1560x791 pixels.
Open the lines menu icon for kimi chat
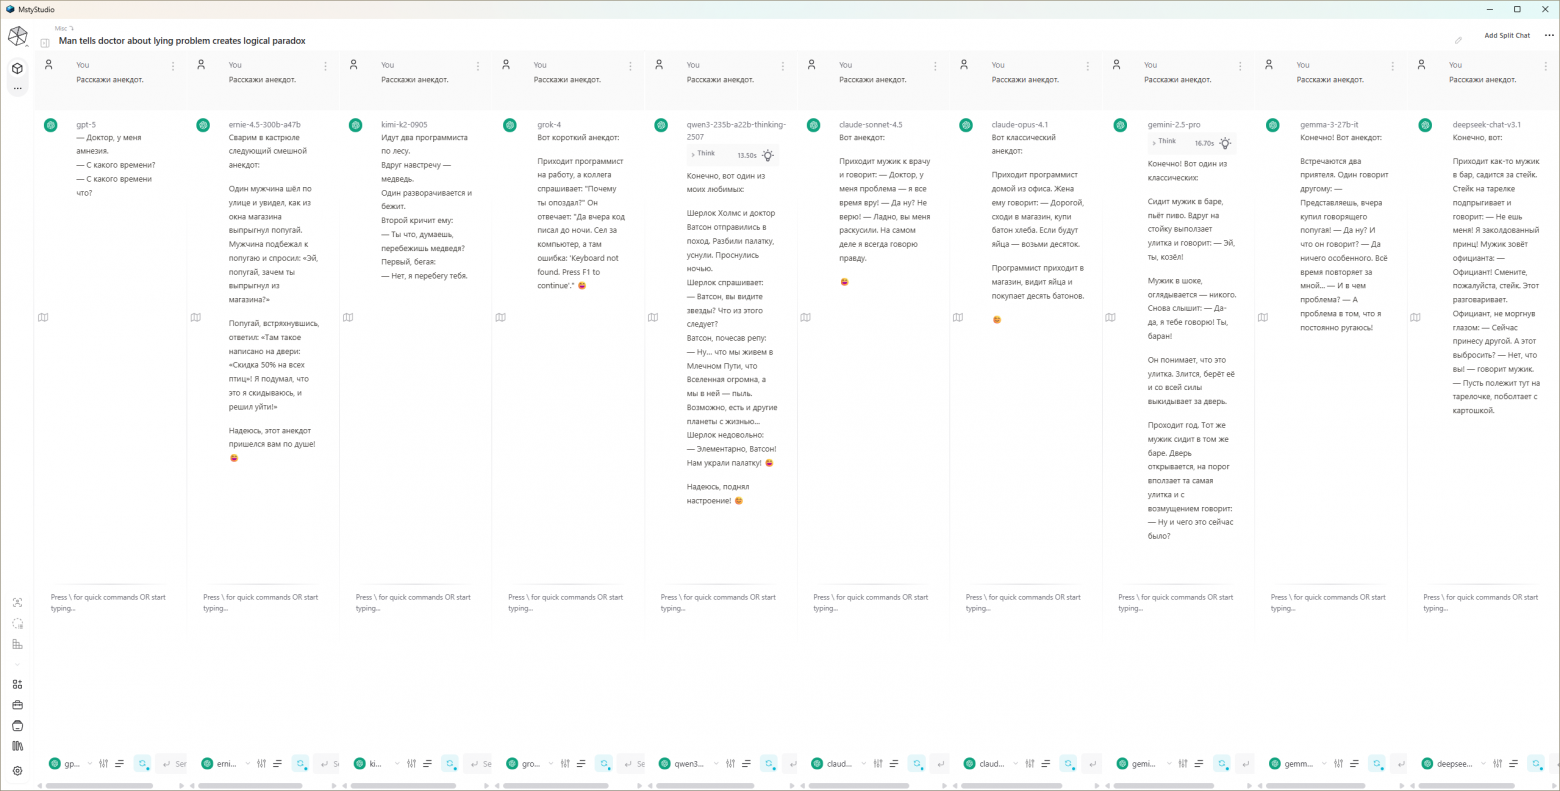[427, 764]
